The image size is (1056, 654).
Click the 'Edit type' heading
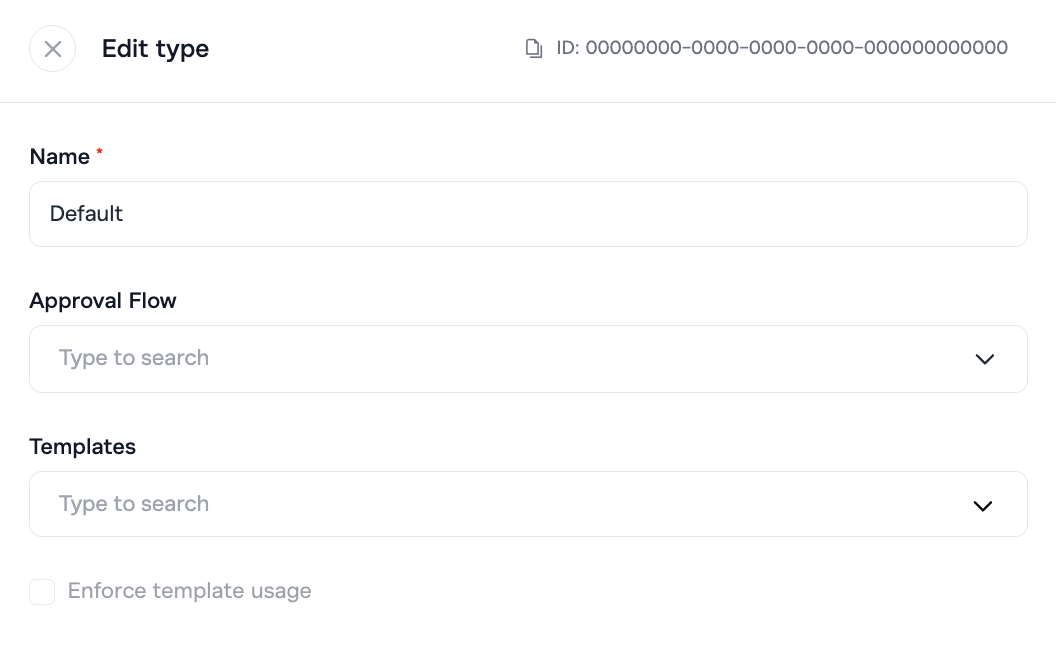pyautogui.click(x=155, y=49)
